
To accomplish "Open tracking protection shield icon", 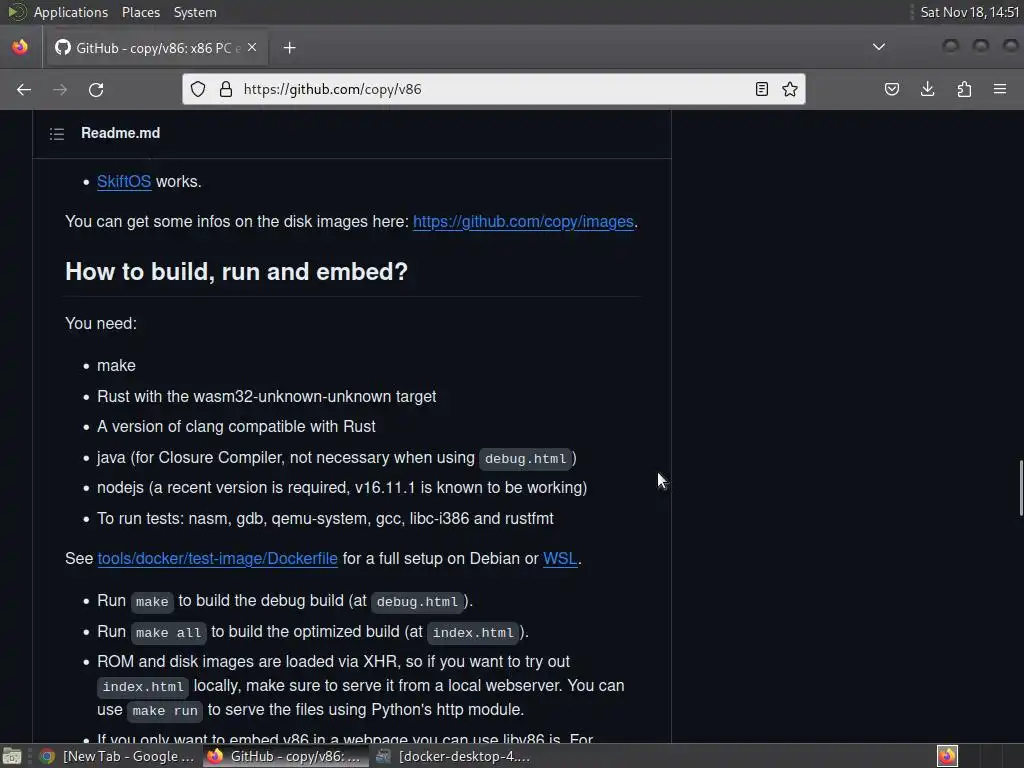I will [x=198, y=89].
